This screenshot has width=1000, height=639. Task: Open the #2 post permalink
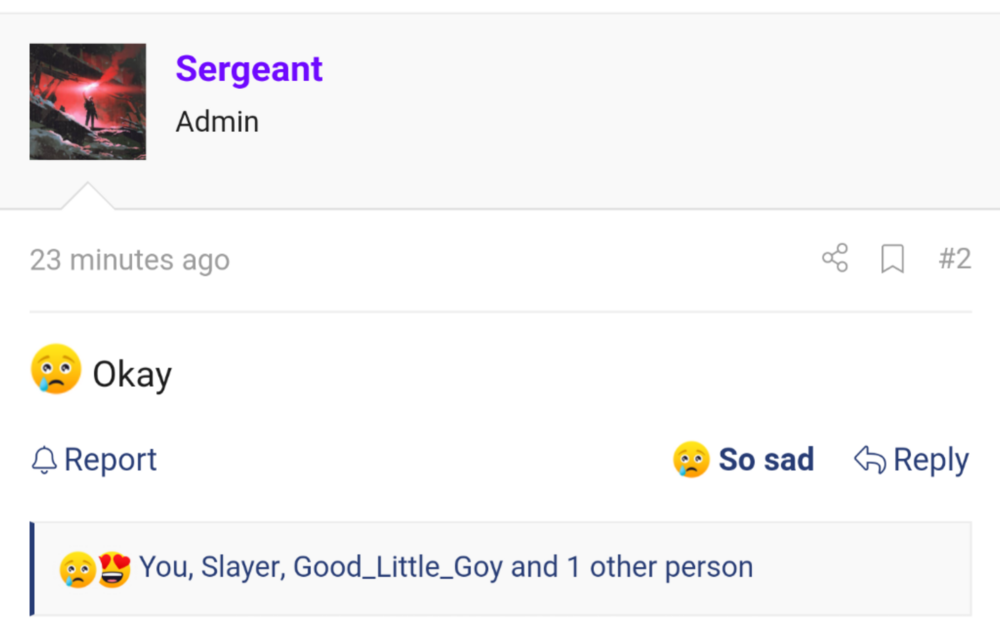(955, 259)
